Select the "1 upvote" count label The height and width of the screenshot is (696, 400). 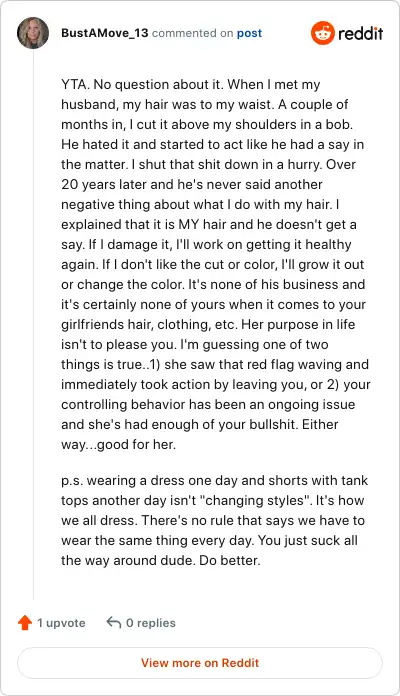[x=61, y=623]
